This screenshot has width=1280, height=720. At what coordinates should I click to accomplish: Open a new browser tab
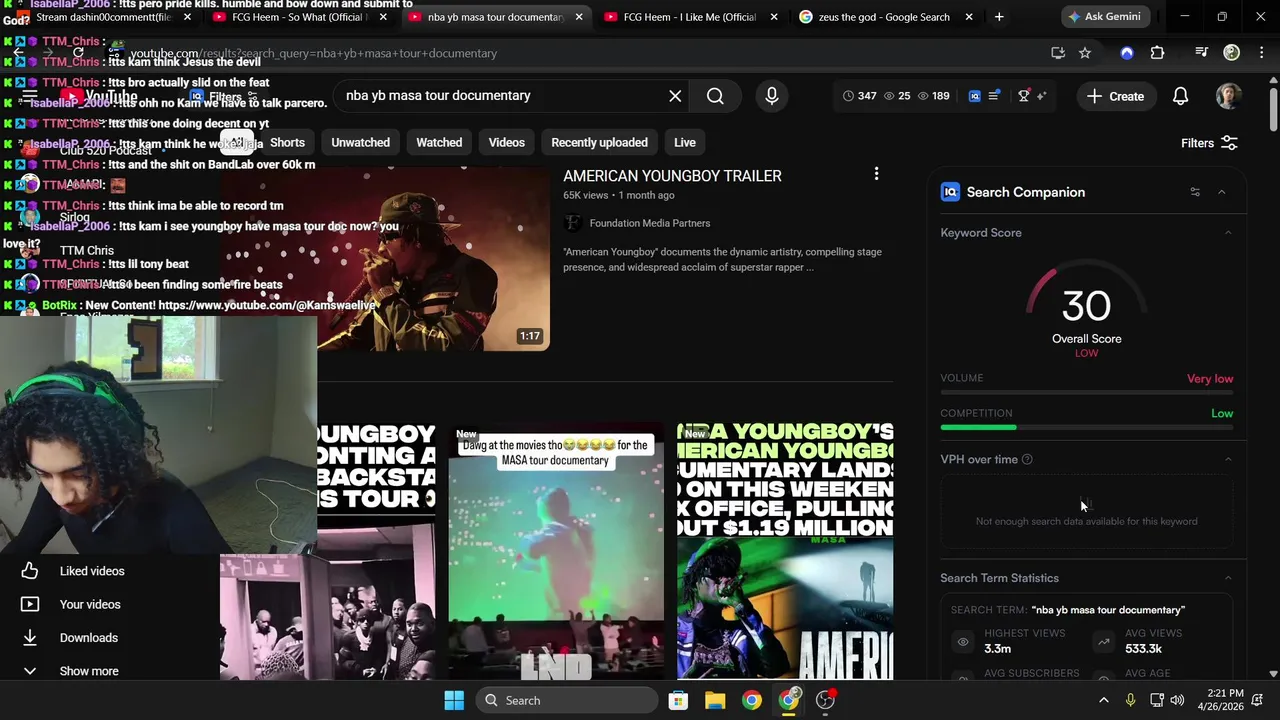coord(999,17)
